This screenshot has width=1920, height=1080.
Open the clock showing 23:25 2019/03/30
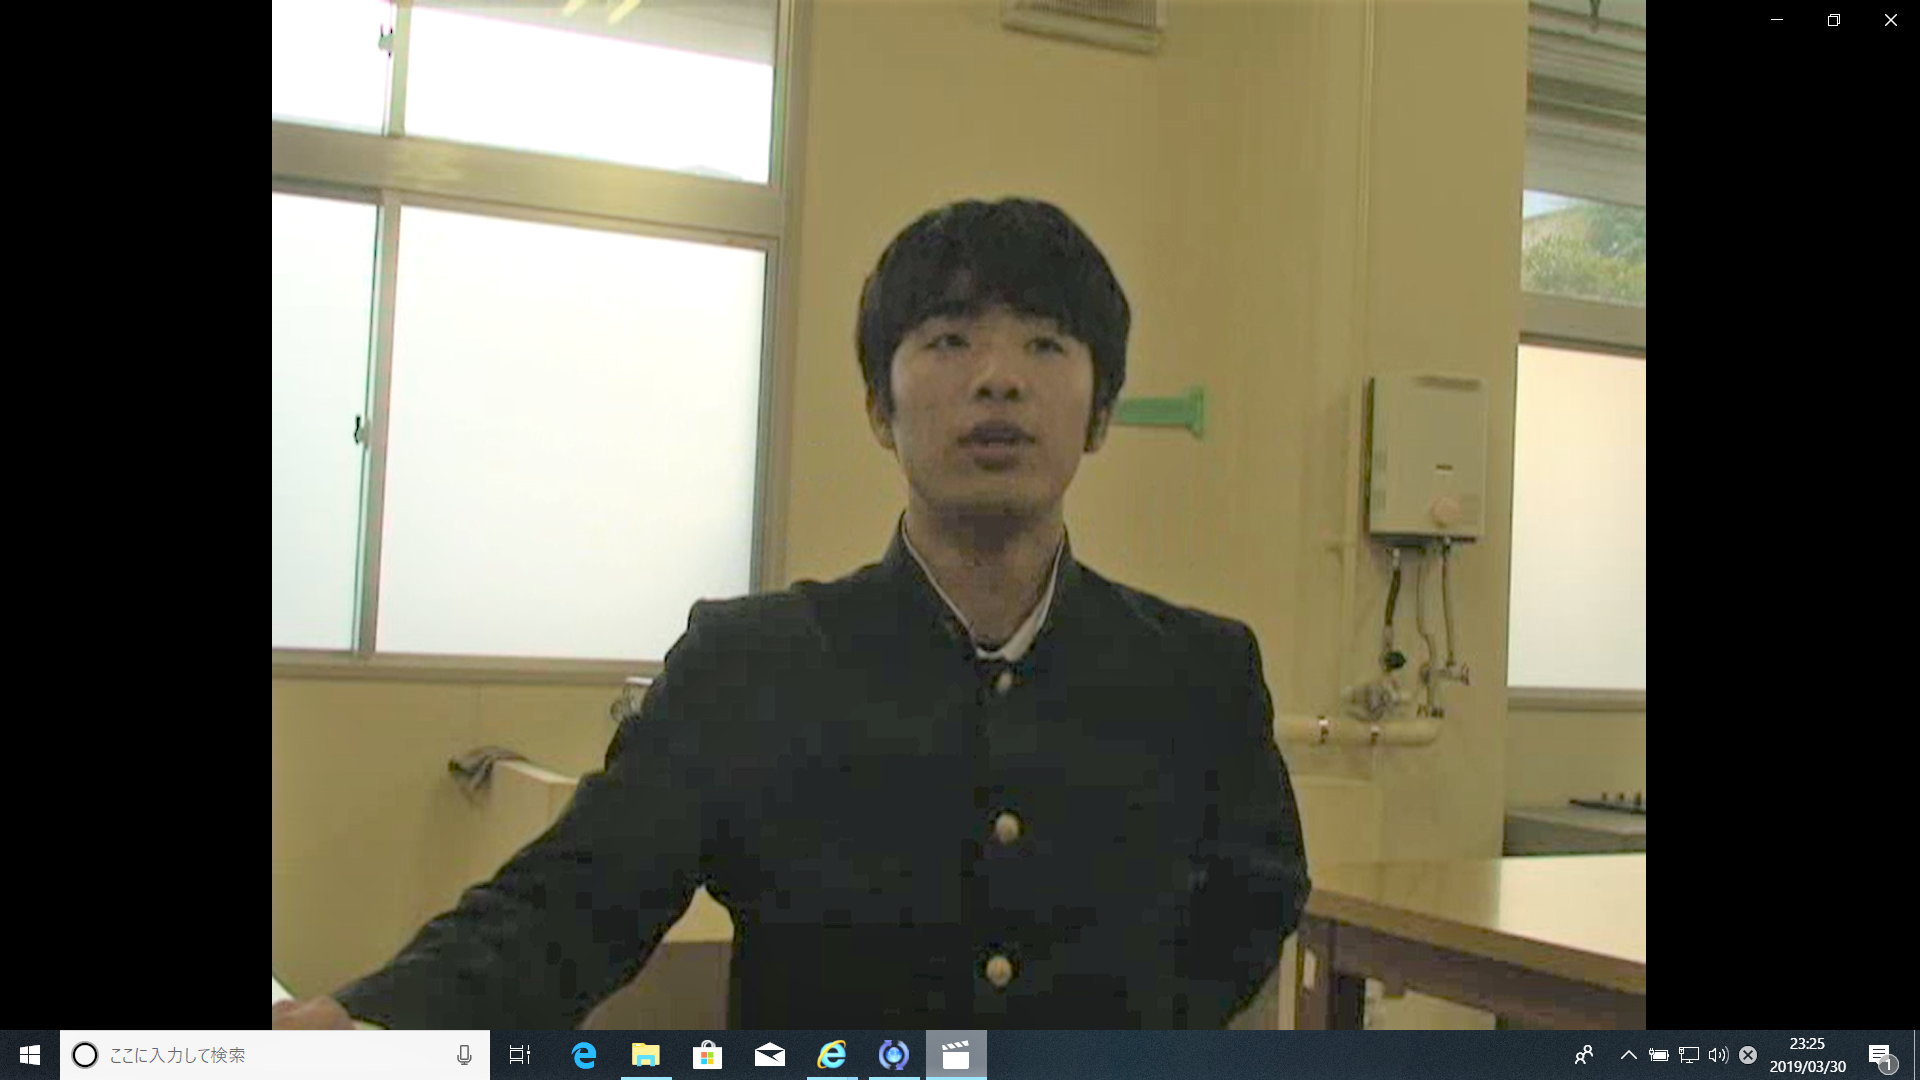pos(1807,1055)
